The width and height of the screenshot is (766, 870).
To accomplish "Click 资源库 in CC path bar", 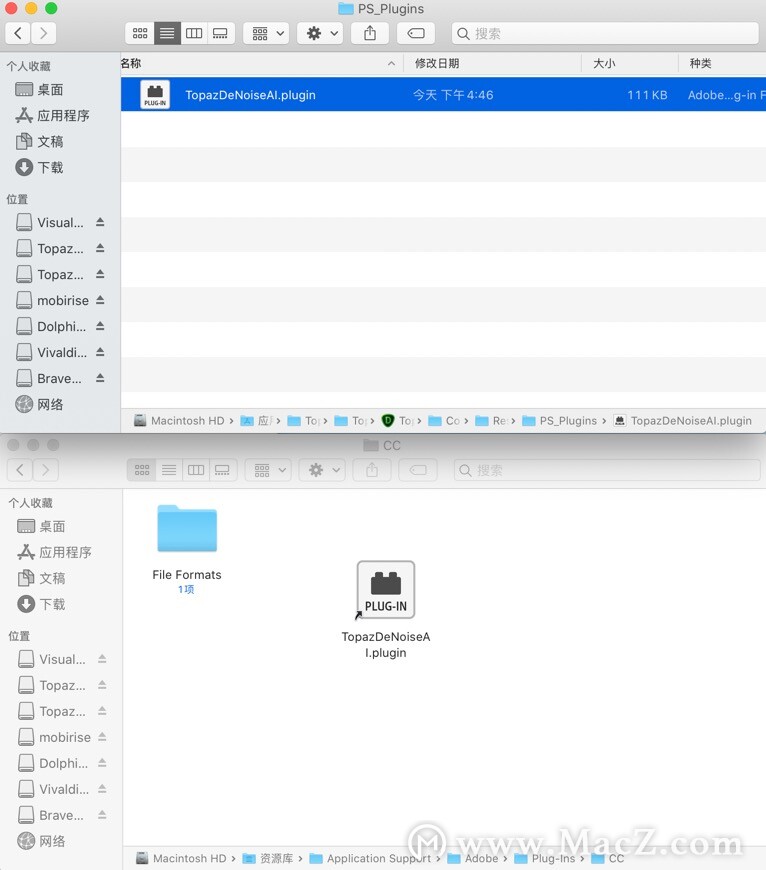I will pyautogui.click(x=268, y=858).
